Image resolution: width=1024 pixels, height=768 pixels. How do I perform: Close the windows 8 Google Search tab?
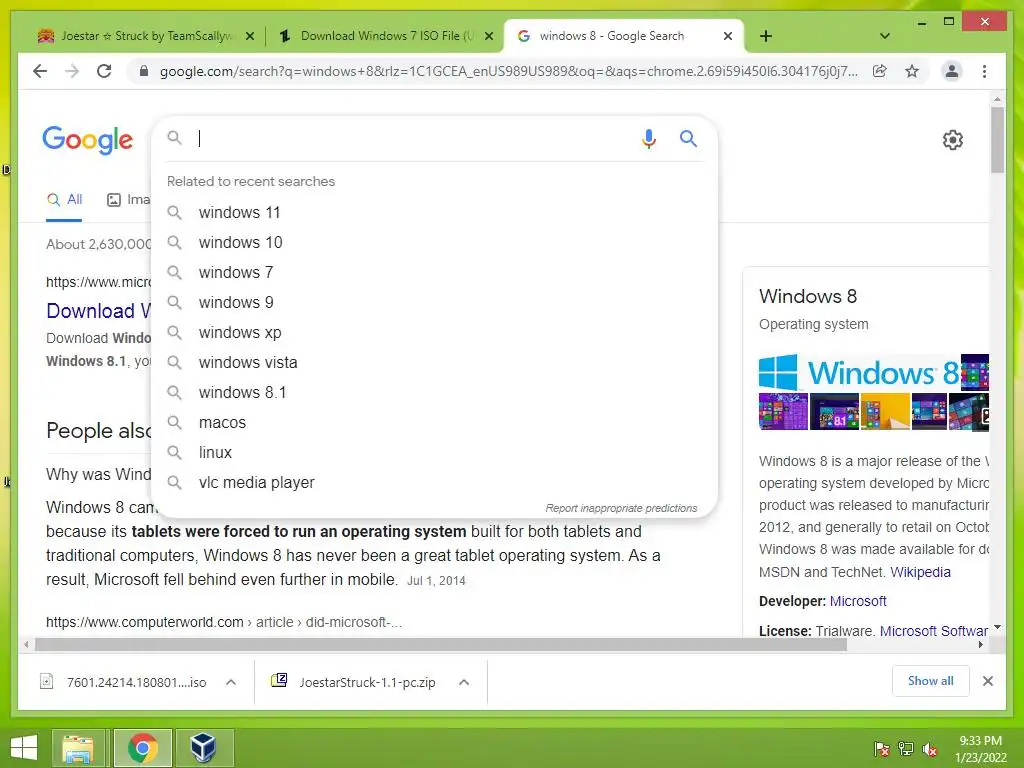[x=728, y=36]
